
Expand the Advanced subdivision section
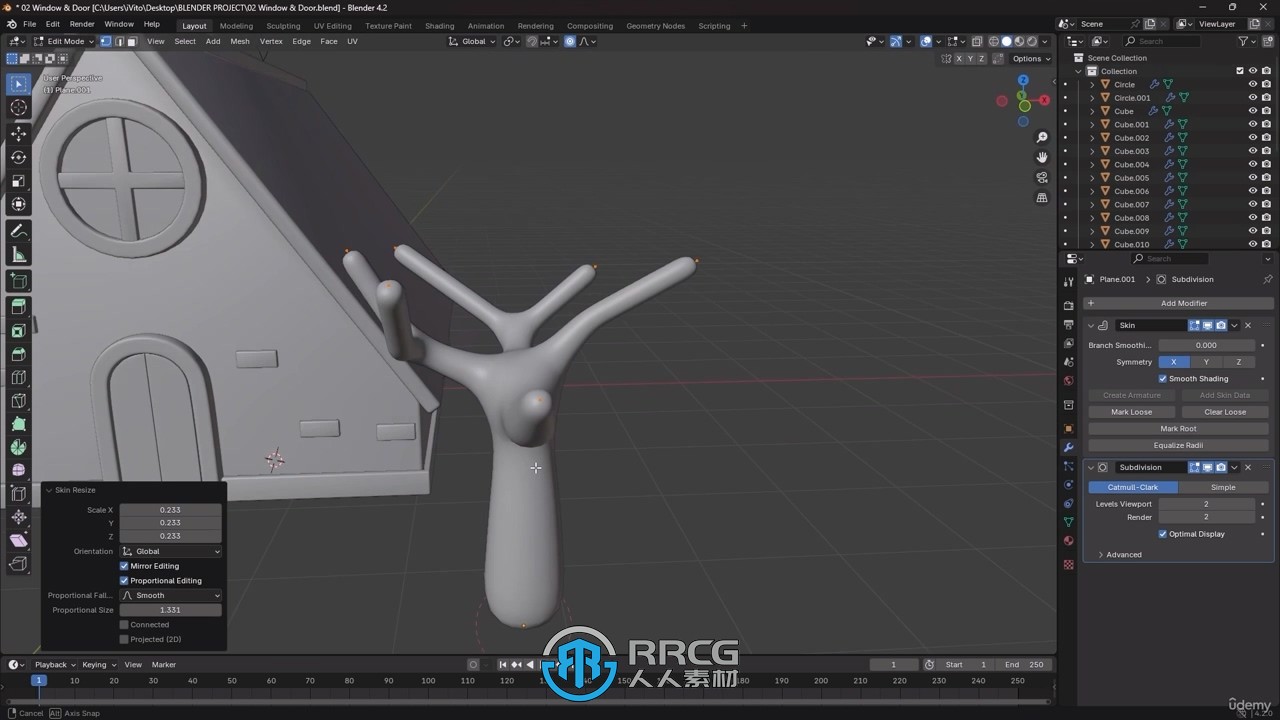tap(1120, 554)
